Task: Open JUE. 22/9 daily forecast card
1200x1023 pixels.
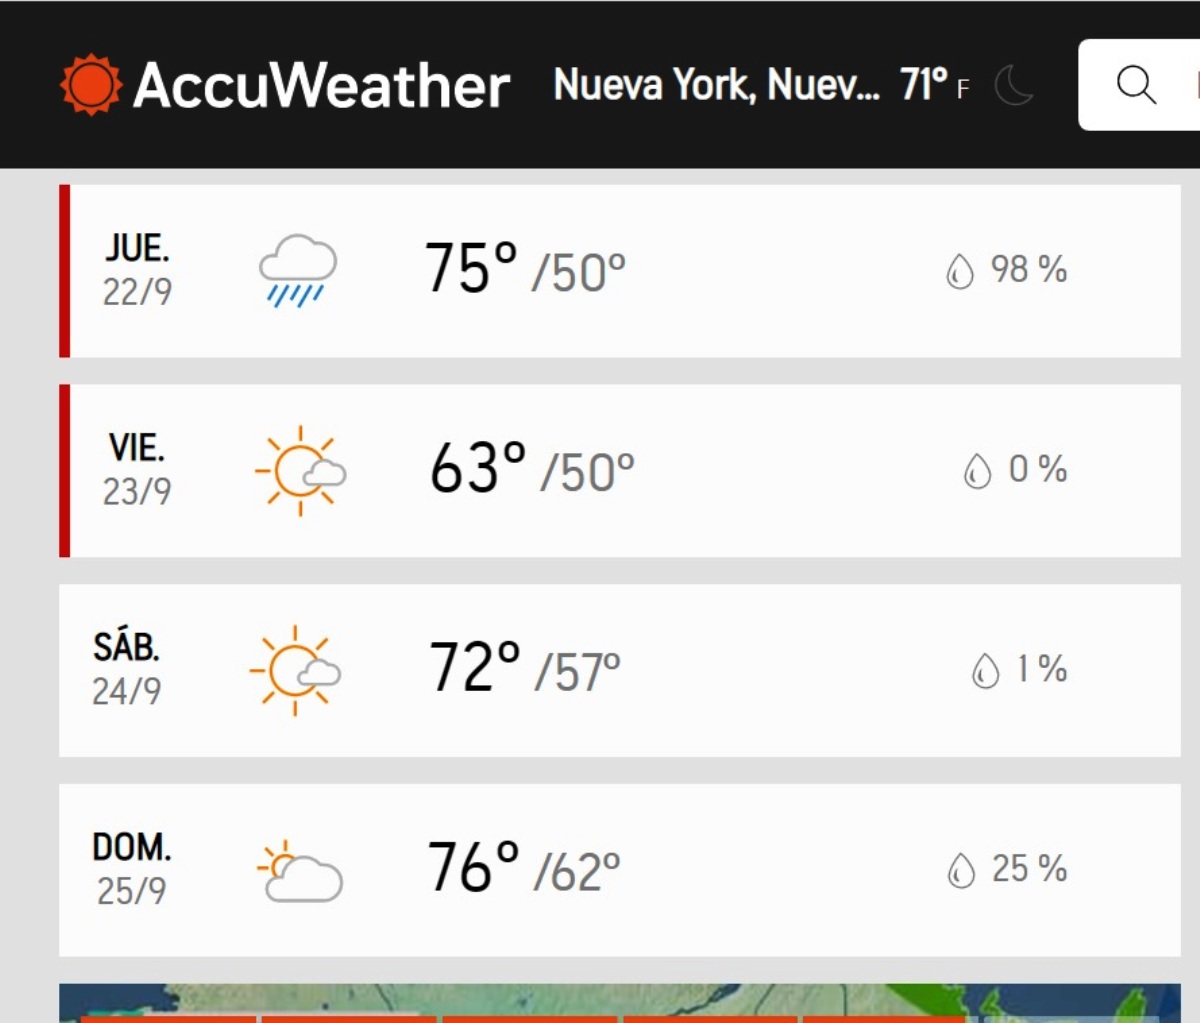Action: tap(620, 271)
